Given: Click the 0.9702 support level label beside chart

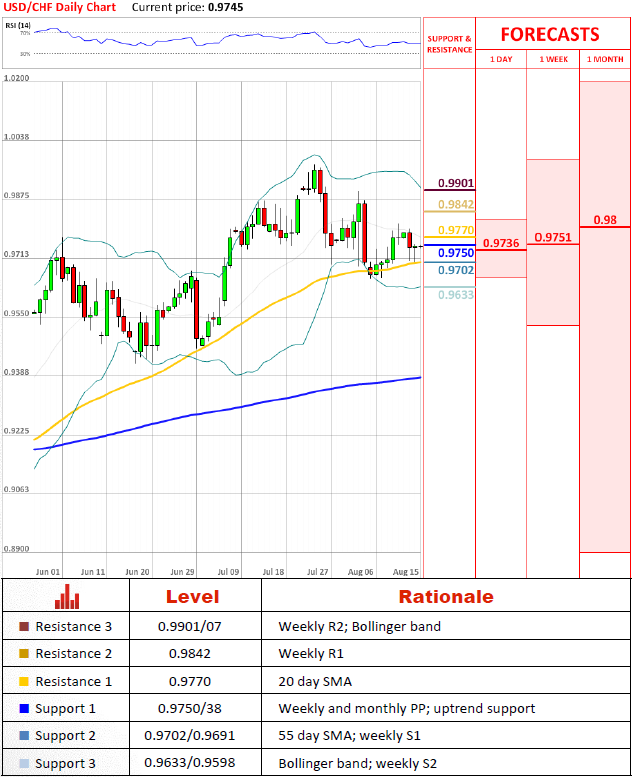Looking at the screenshot, I should pos(456,270).
